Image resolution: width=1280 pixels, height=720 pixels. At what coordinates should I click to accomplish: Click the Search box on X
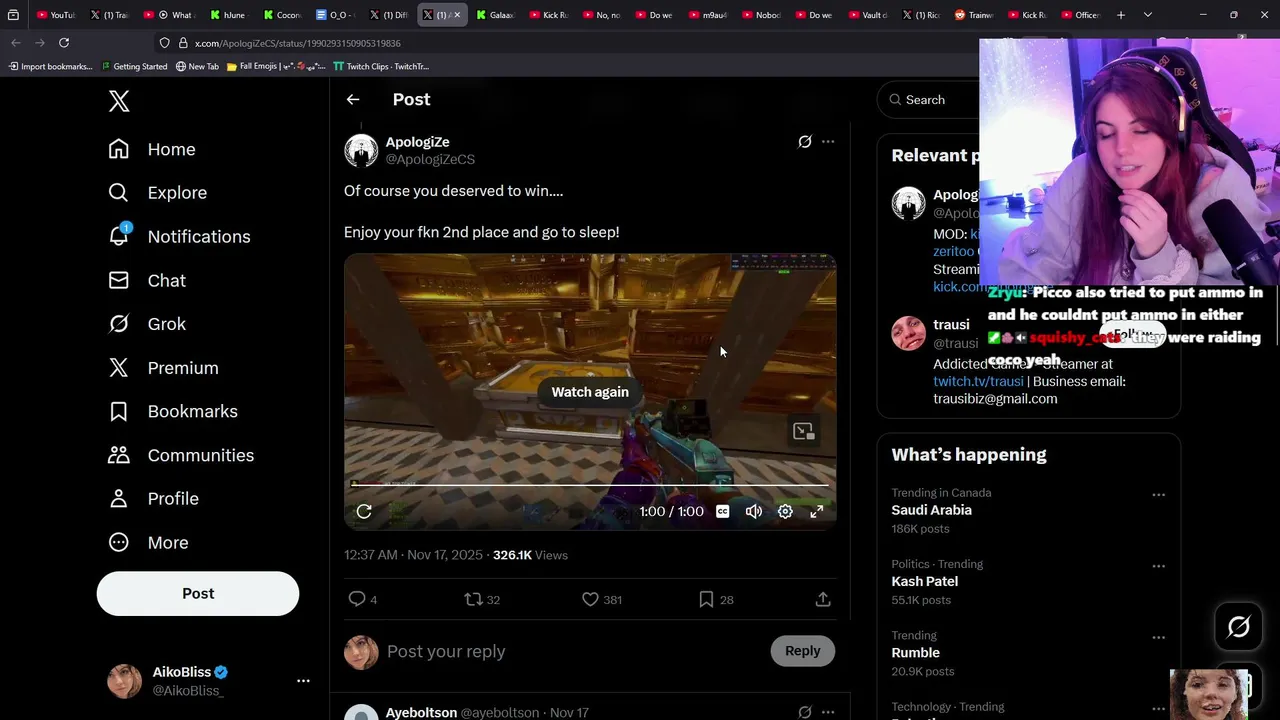tap(930, 100)
